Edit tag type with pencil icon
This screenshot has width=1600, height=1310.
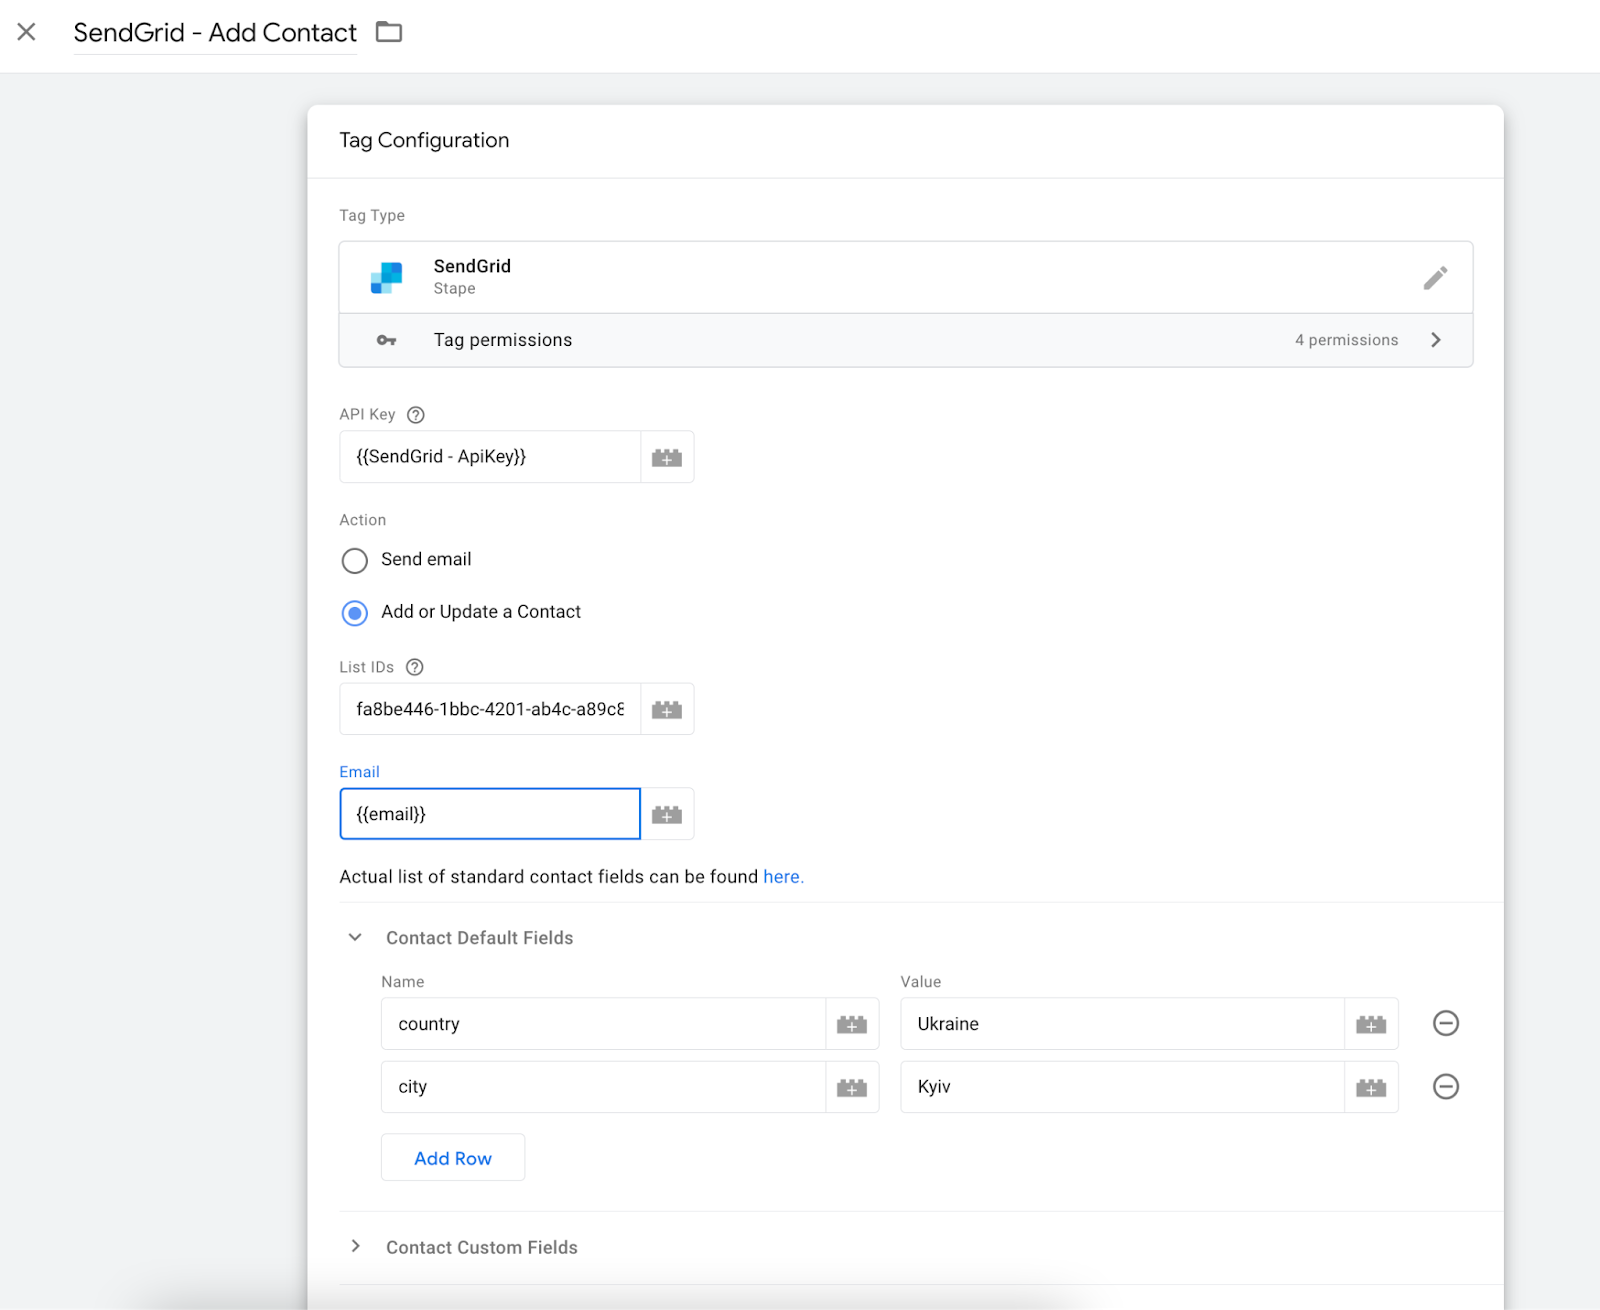(x=1435, y=278)
